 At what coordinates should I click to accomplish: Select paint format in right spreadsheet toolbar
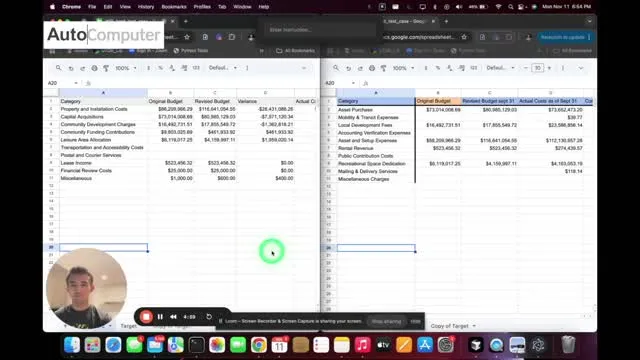click(384, 68)
